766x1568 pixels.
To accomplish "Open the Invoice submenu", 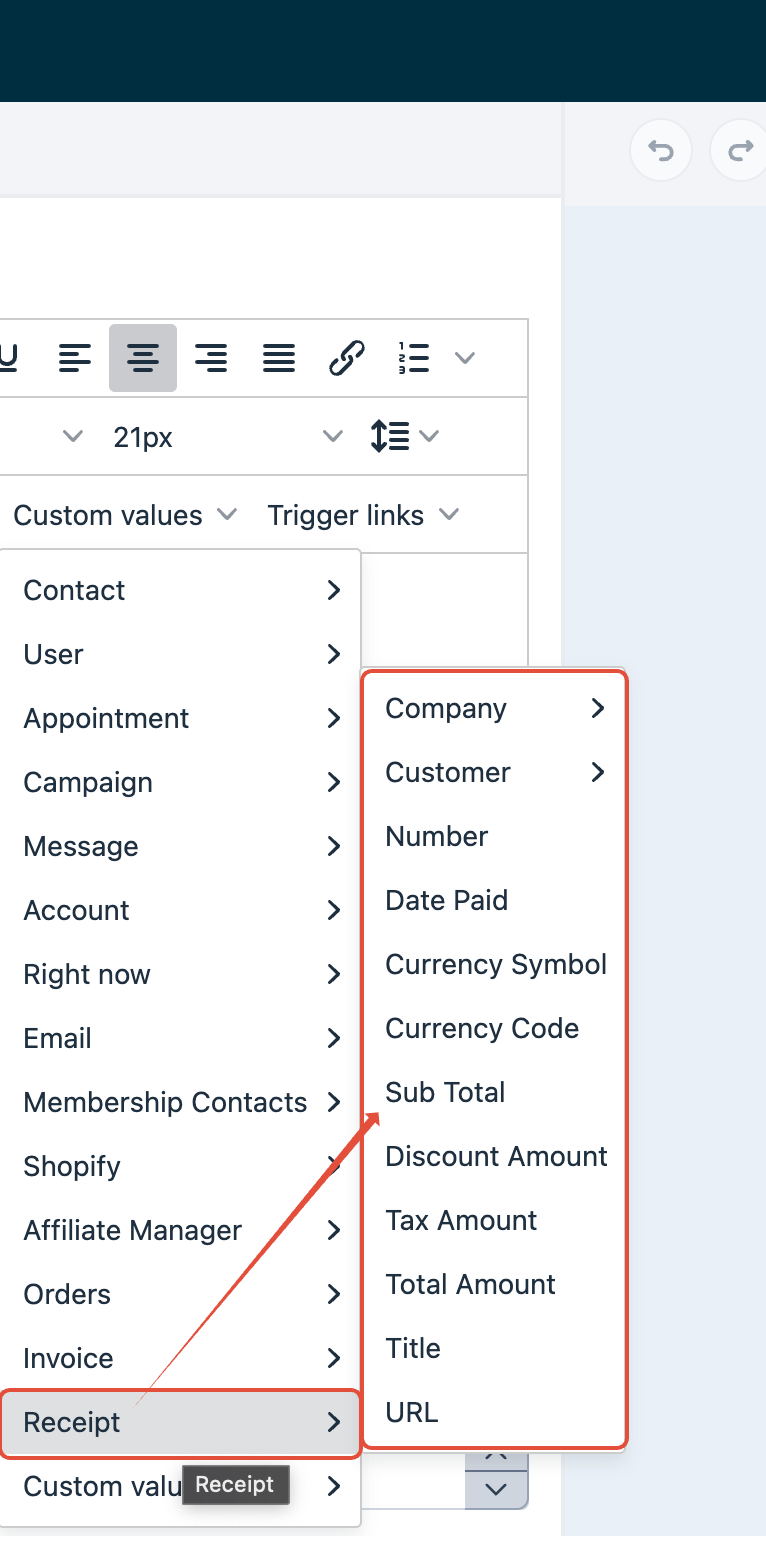I will [x=181, y=1358].
